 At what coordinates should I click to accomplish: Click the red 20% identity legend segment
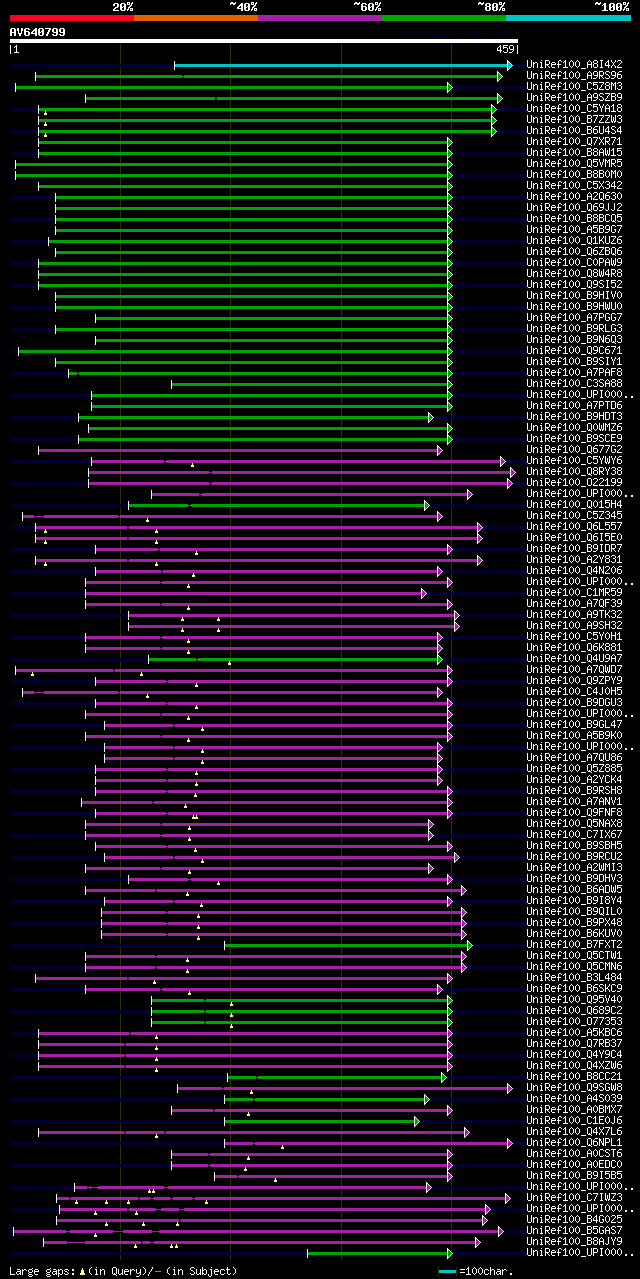pos(72,18)
